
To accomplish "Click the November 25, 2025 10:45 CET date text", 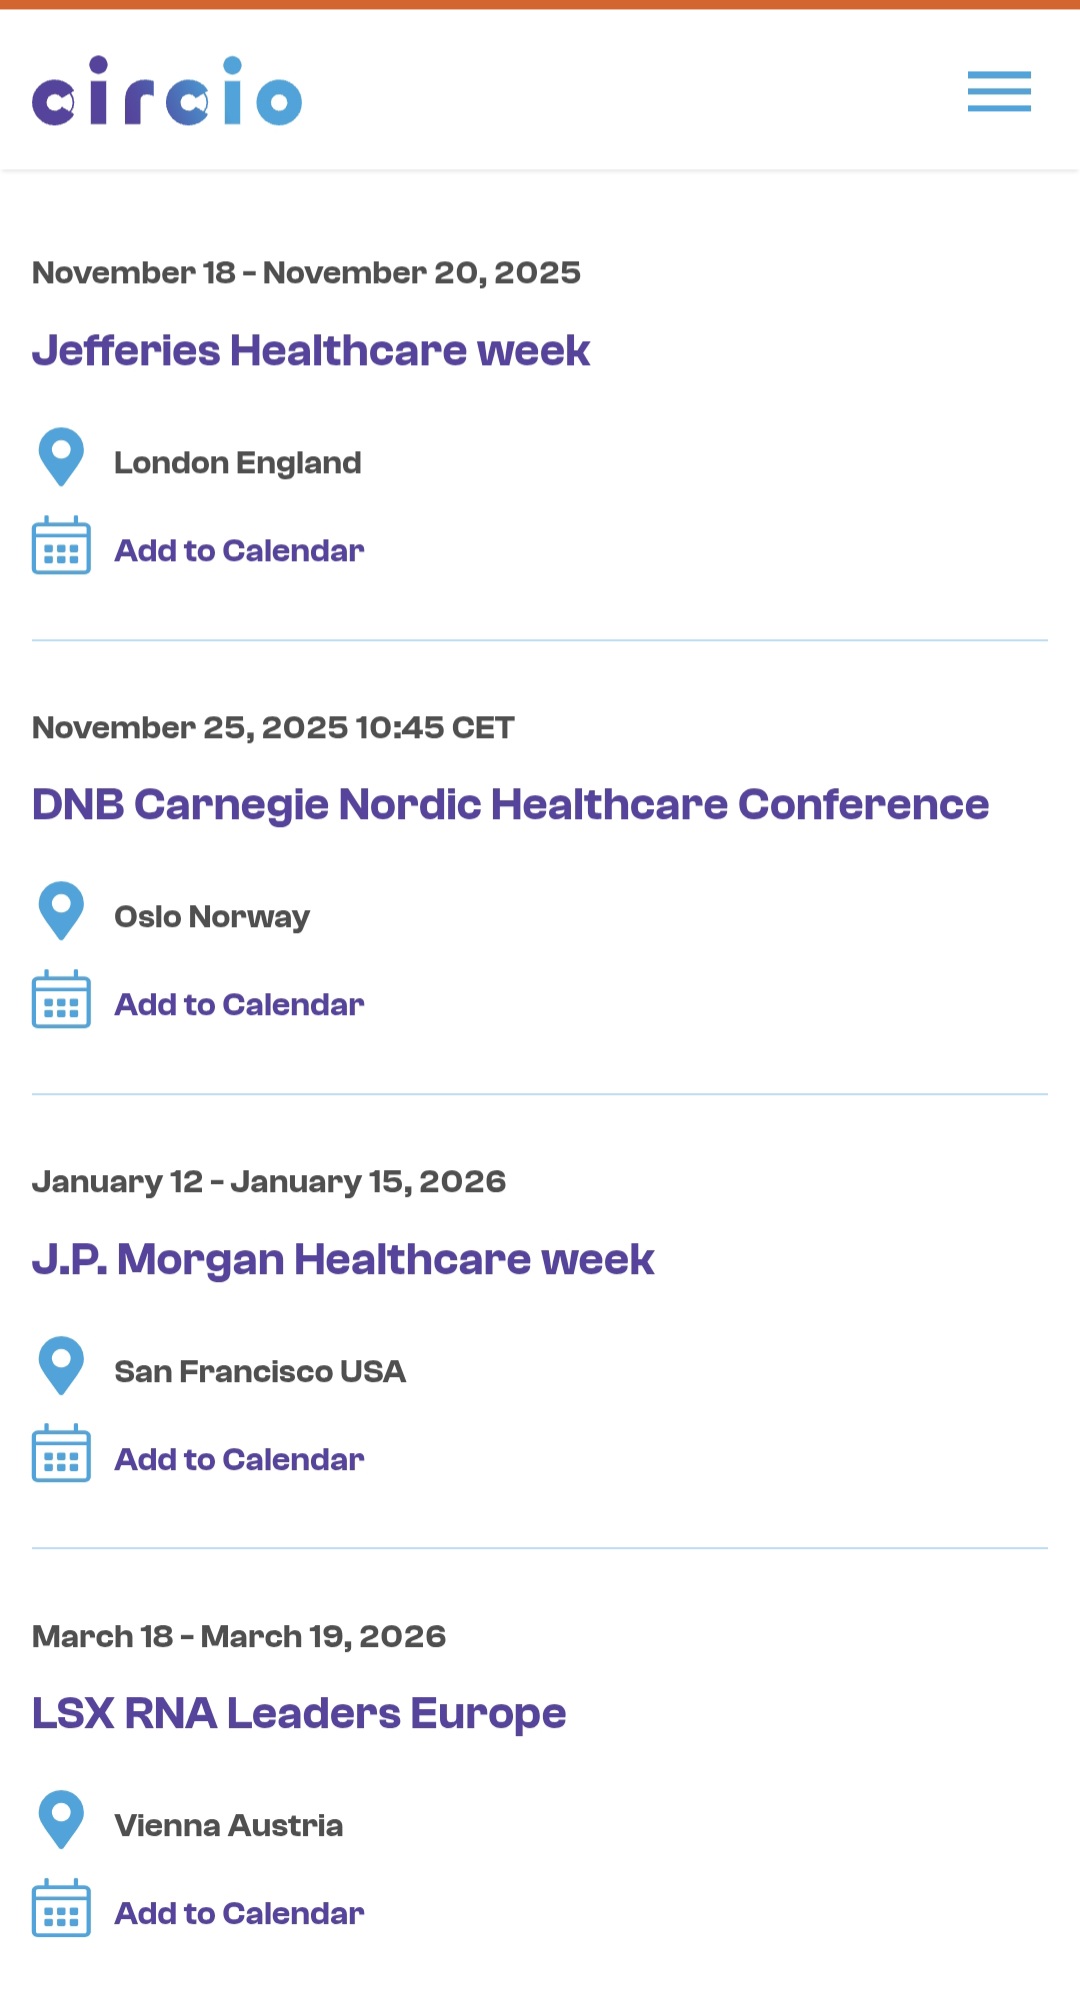I will 273,728.
